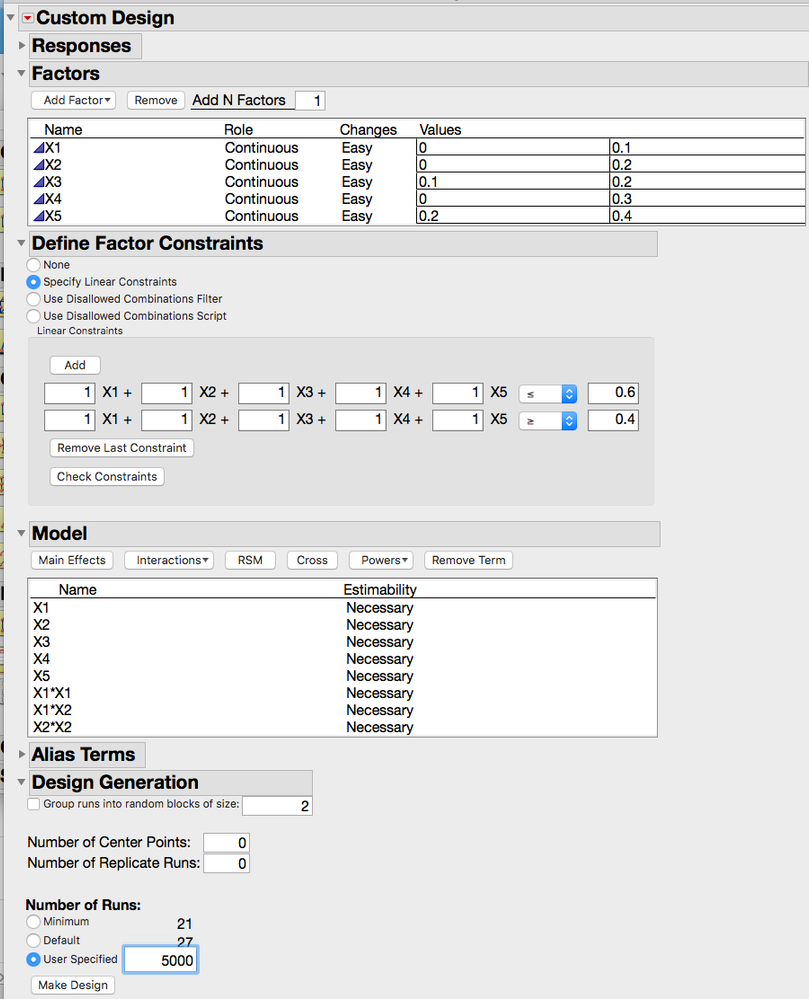Viewport: 809px width, 999px height.
Task: Click Role 'Continuous' for factor X4
Action: click(262, 199)
